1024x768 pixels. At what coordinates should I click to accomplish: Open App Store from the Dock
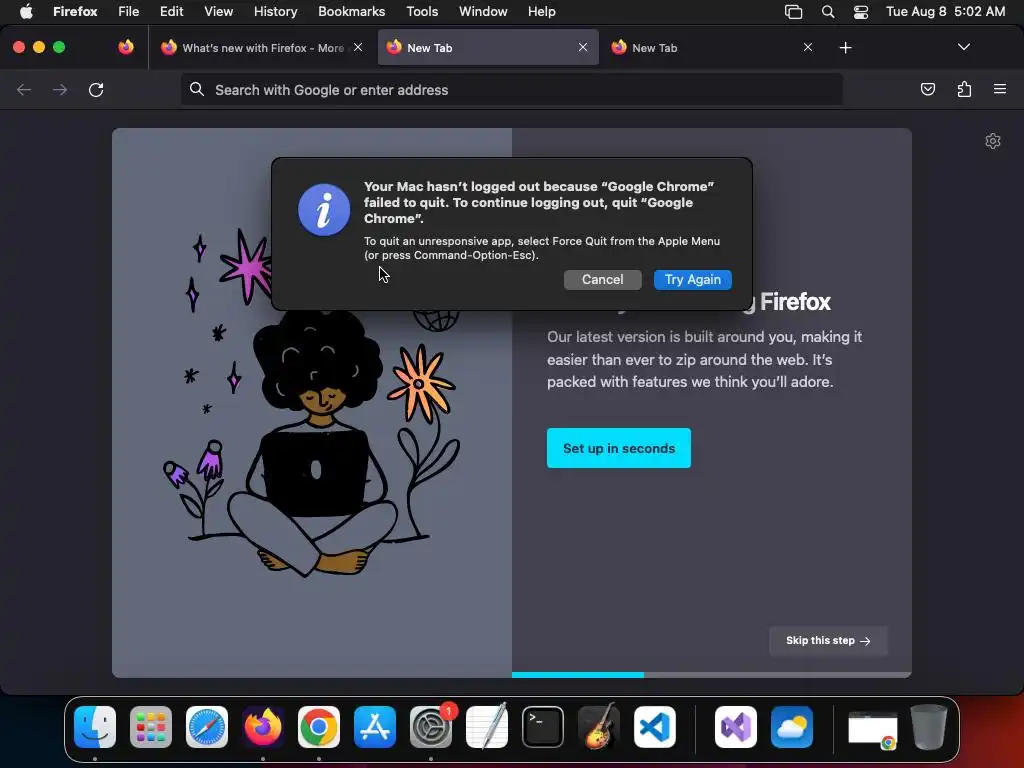tap(375, 727)
